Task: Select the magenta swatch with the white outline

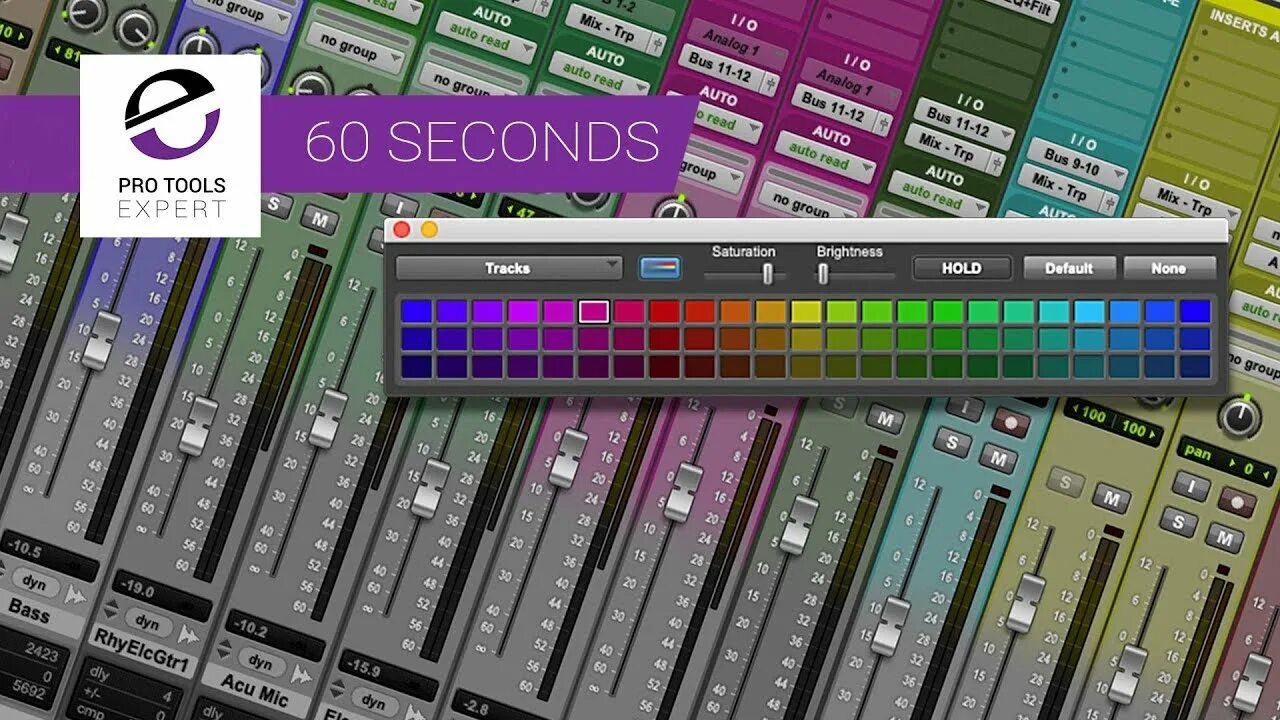Action: click(594, 312)
